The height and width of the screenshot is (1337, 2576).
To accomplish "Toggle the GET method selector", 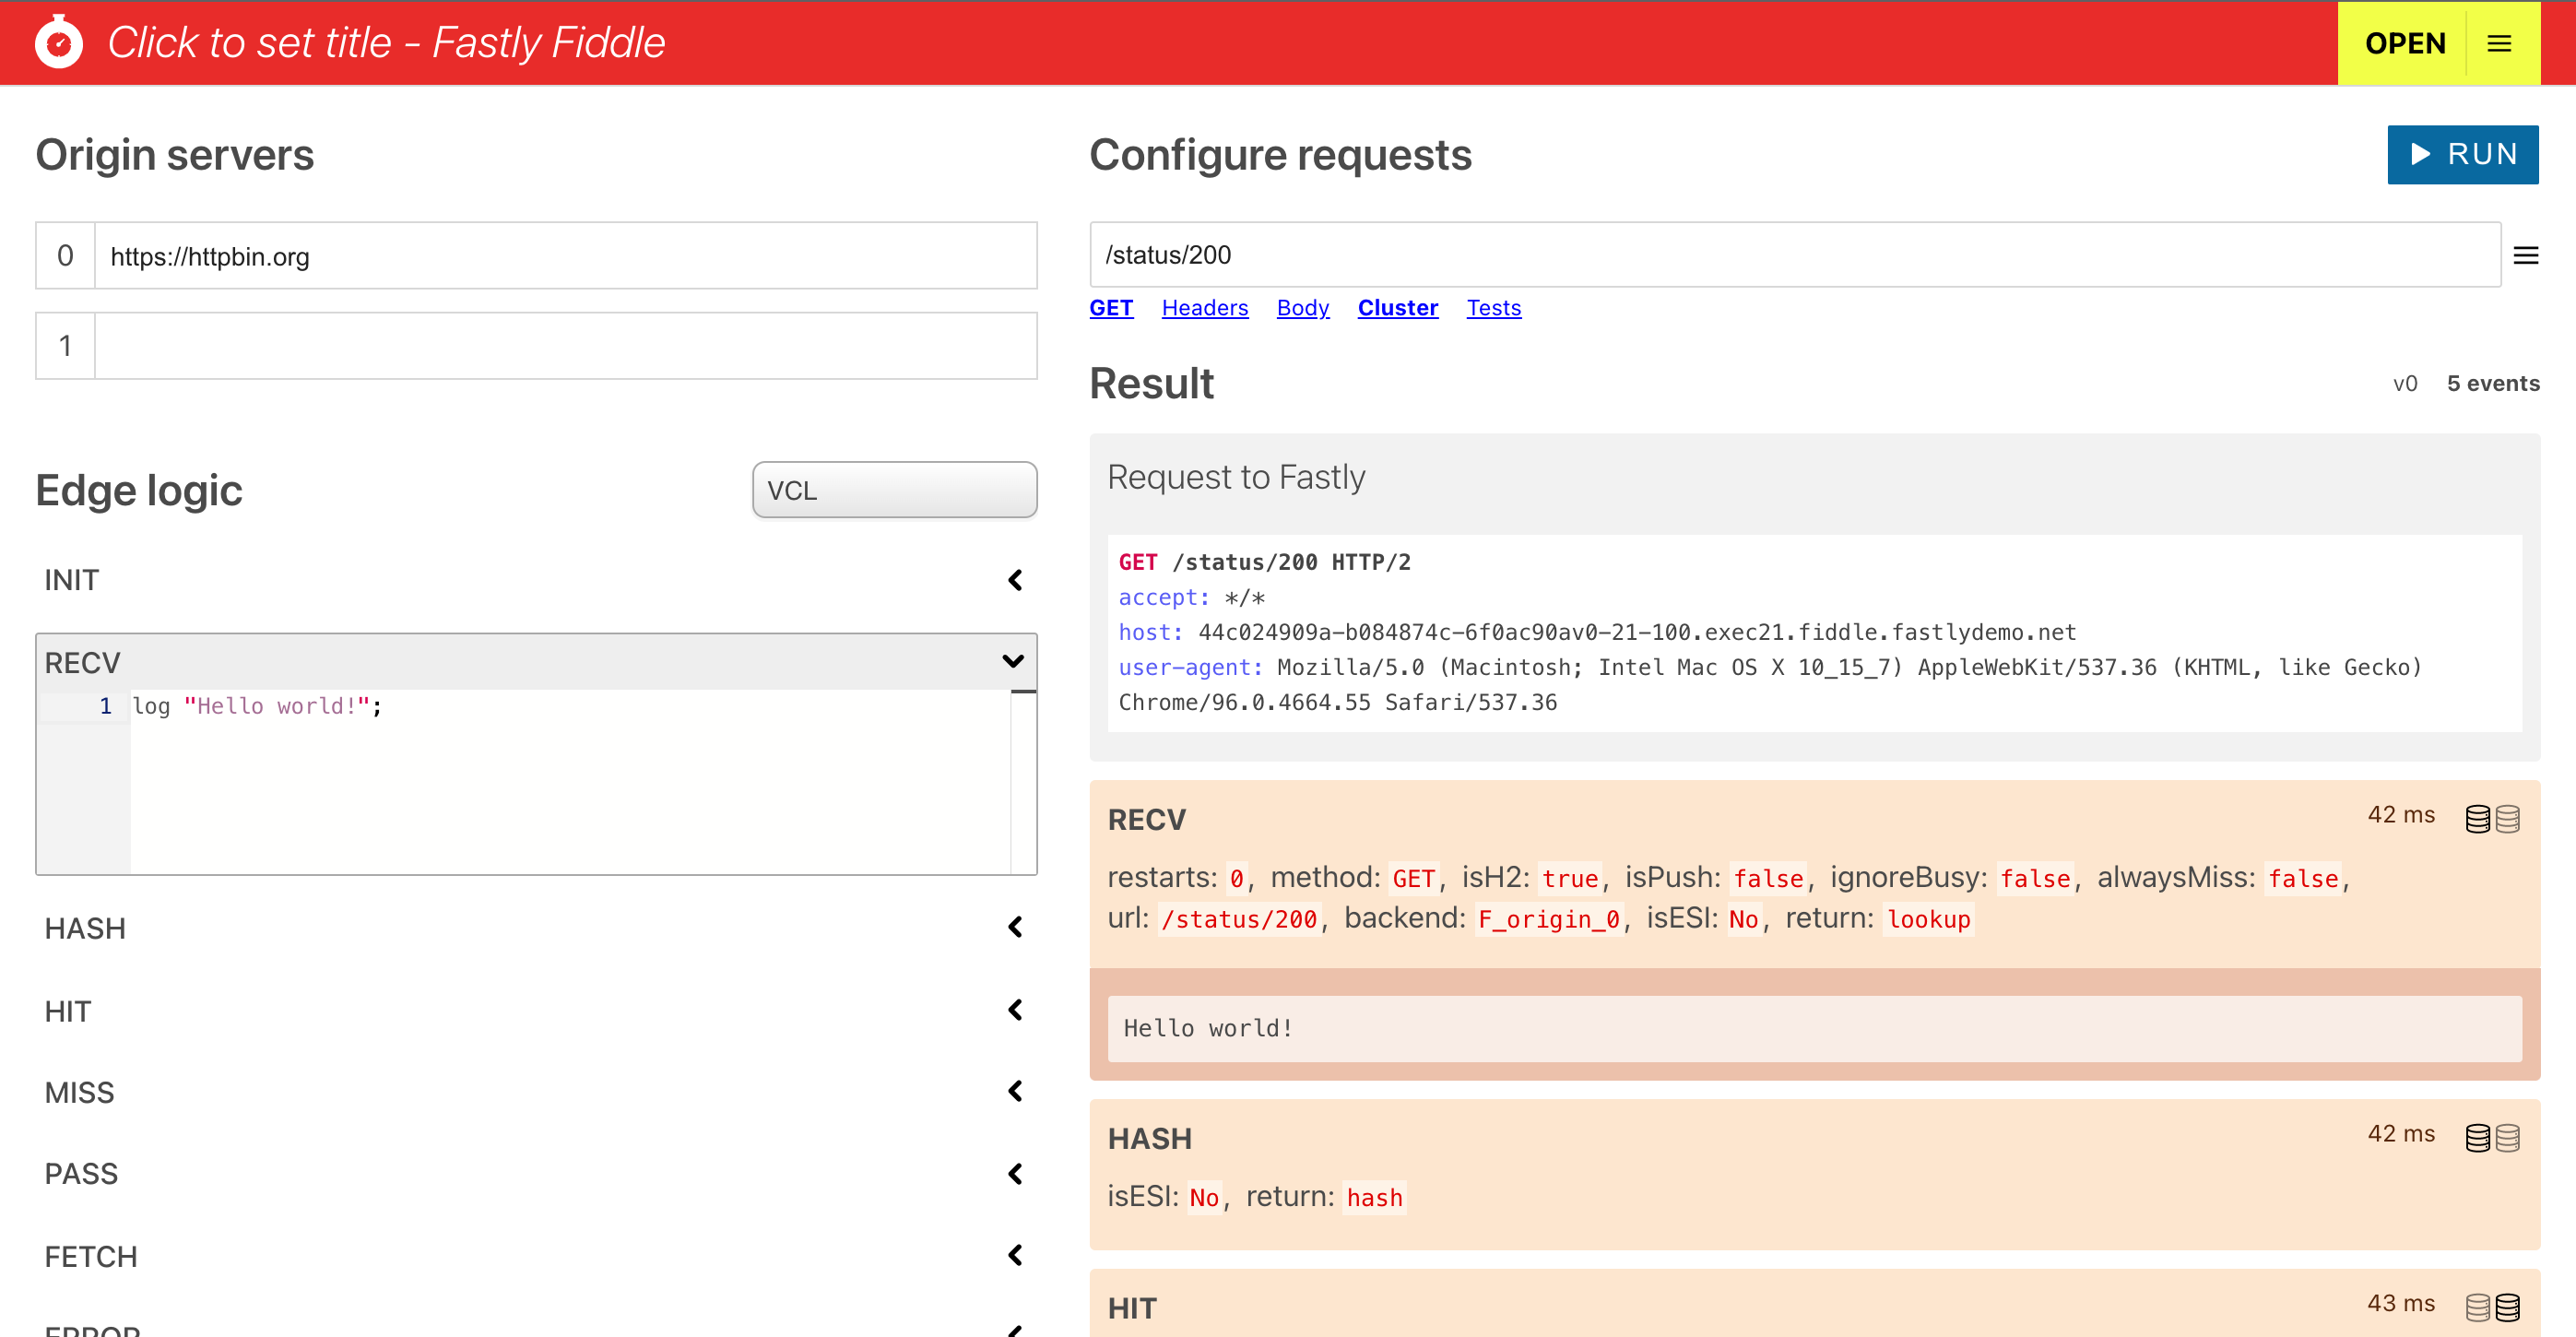I will click(x=1111, y=308).
